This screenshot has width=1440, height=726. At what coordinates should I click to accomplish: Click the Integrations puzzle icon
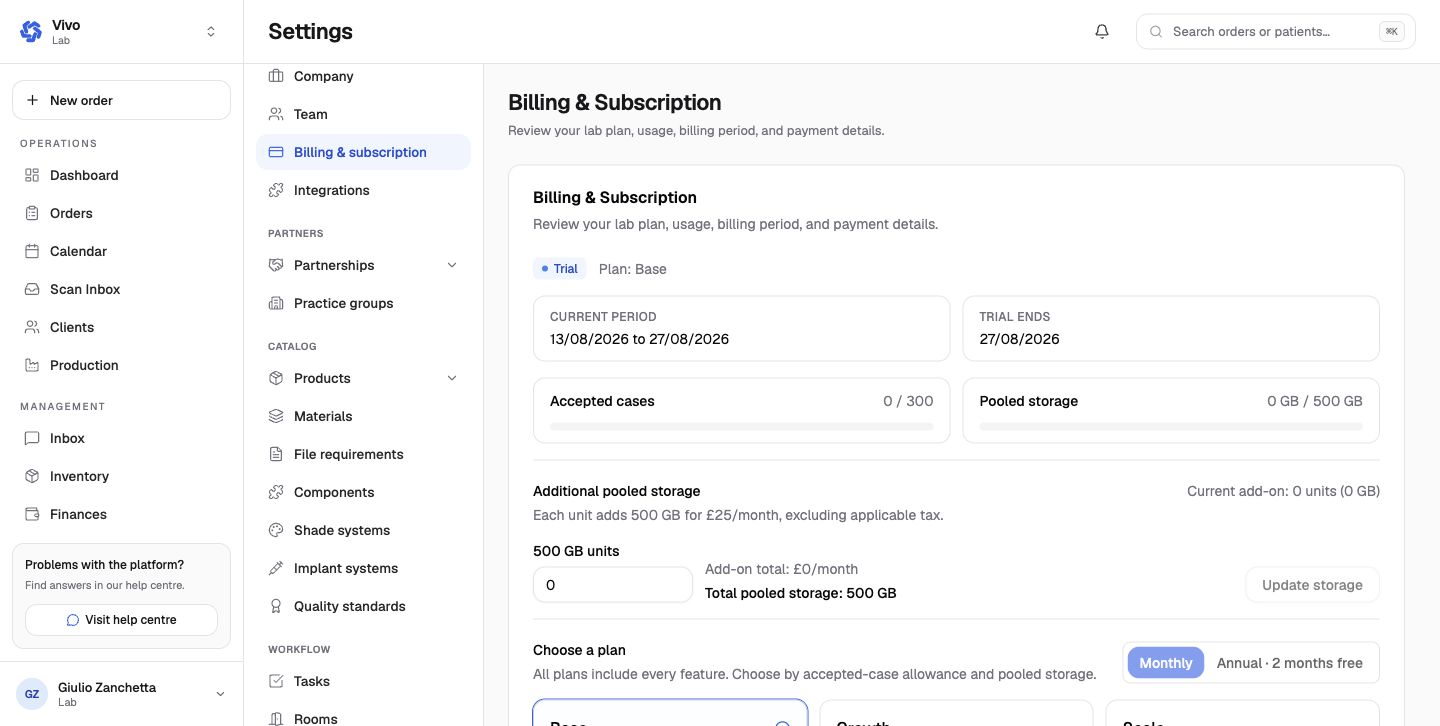pyautogui.click(x=276, y=190)
